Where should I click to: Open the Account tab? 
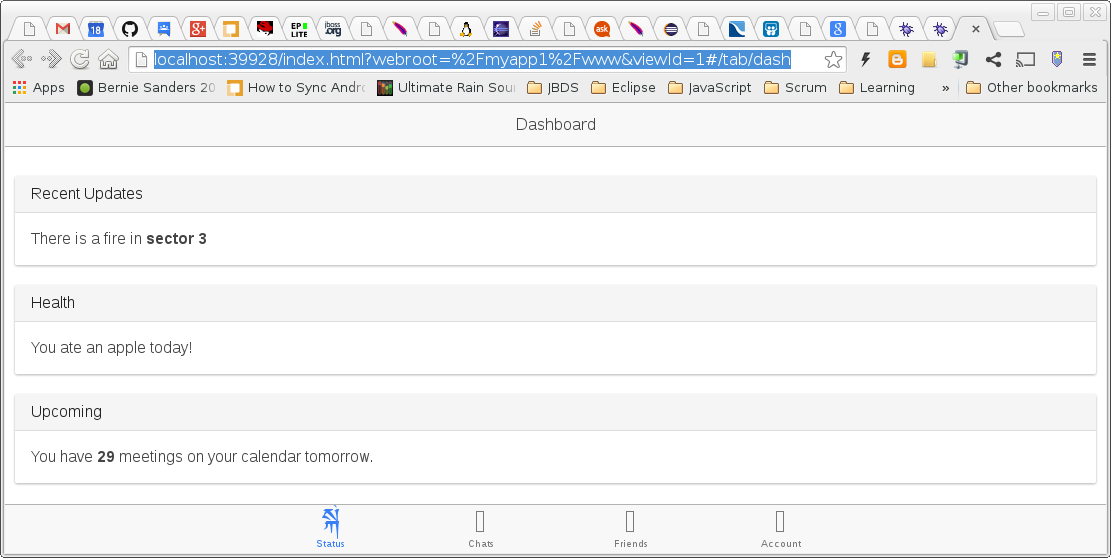click(x=780, y=528)
